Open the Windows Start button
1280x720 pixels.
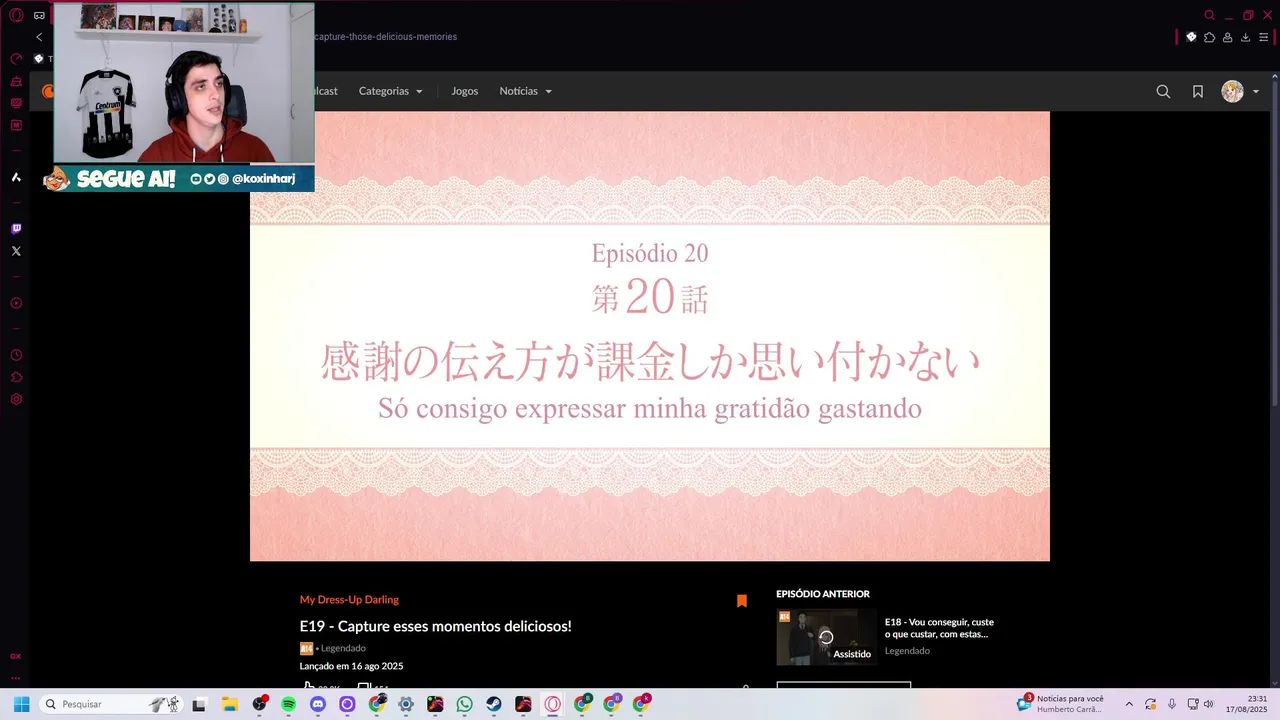click(21, 704)
